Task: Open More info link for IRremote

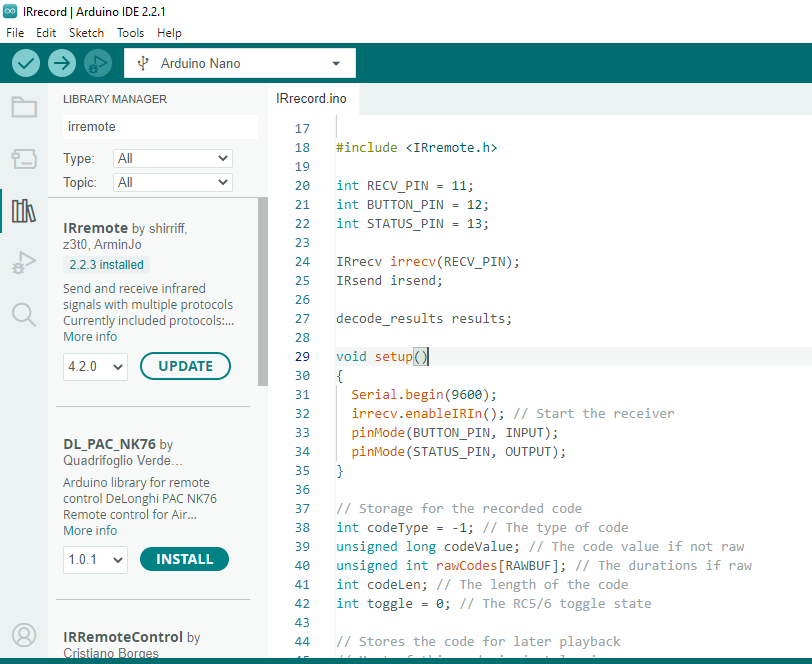Action: pyautogui.click(x=90, y=337)
